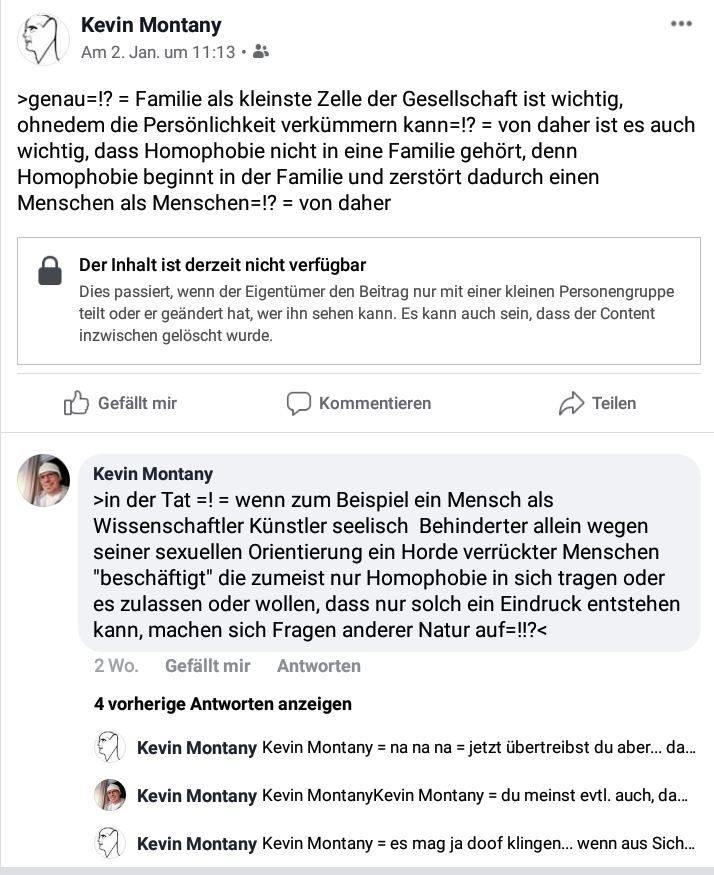
Task: Click the speech bubble Kommentieren icon
Action: (x=299, y=403)
